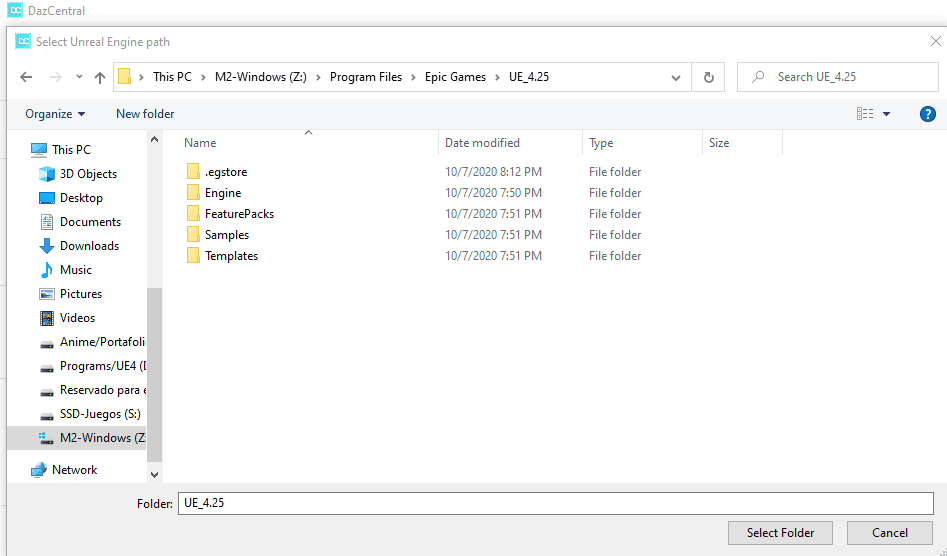947x556 pixels.
Task: Cancel the folder selection dialog
Action: pyautogui.click(x=889, y=533)
